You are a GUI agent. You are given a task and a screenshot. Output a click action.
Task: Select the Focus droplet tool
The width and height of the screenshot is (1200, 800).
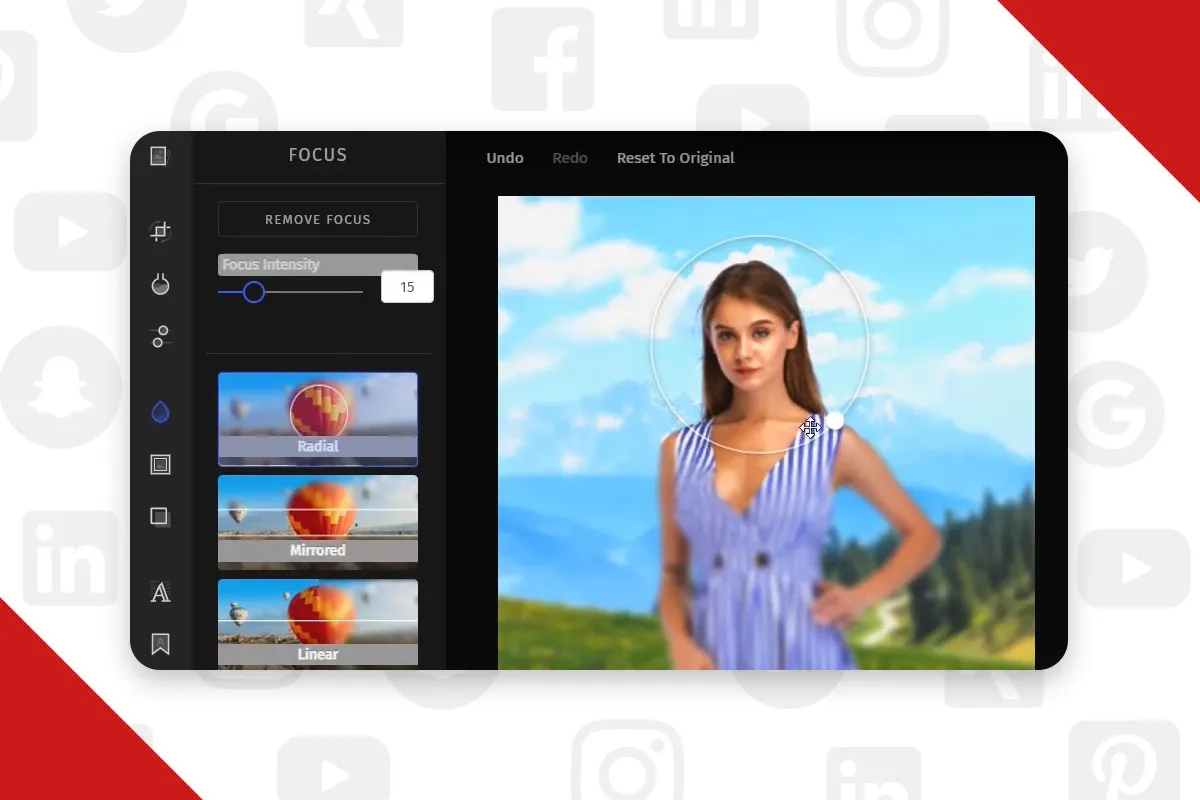(x=160, y=412)
